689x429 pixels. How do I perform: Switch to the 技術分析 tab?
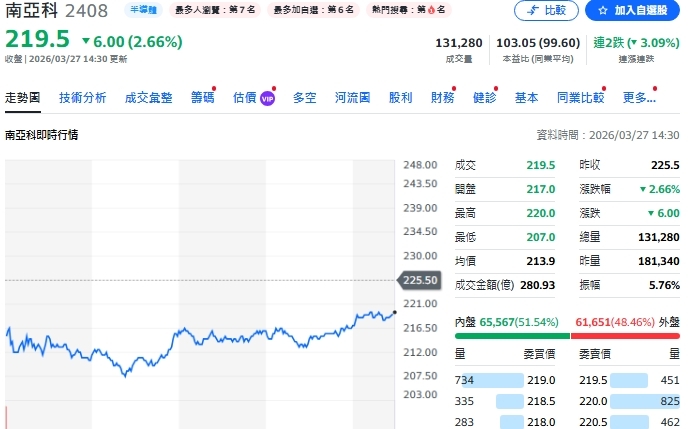(x=82, y=98)
